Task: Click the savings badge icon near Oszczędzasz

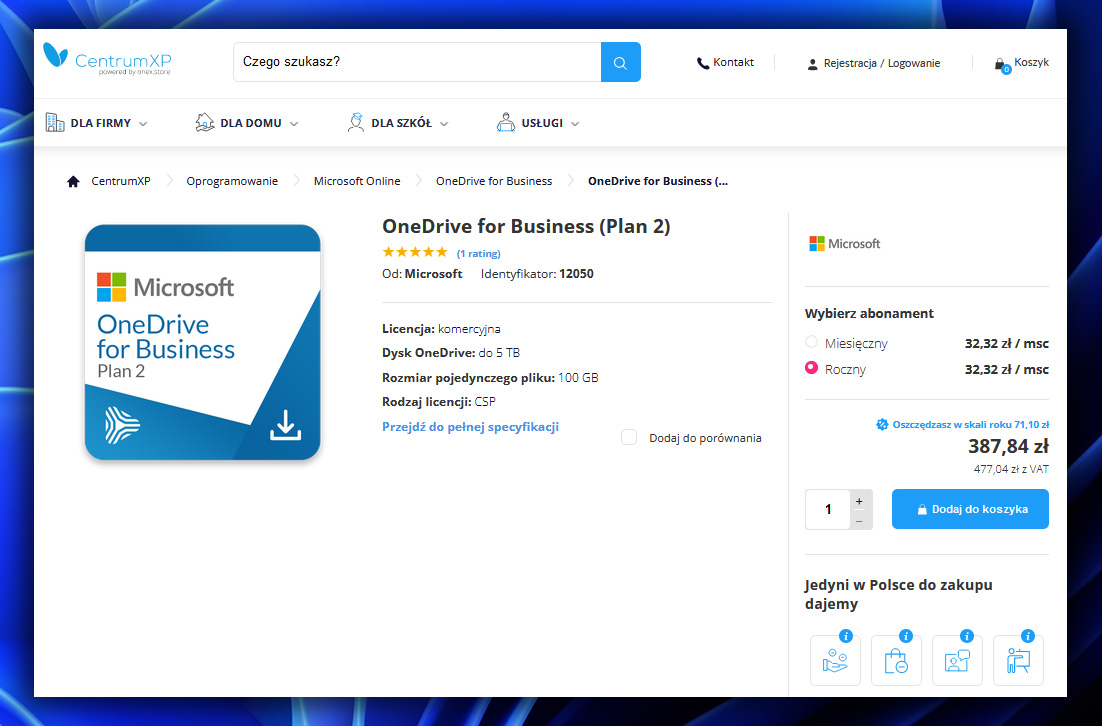Action: (x=882, y=424)
